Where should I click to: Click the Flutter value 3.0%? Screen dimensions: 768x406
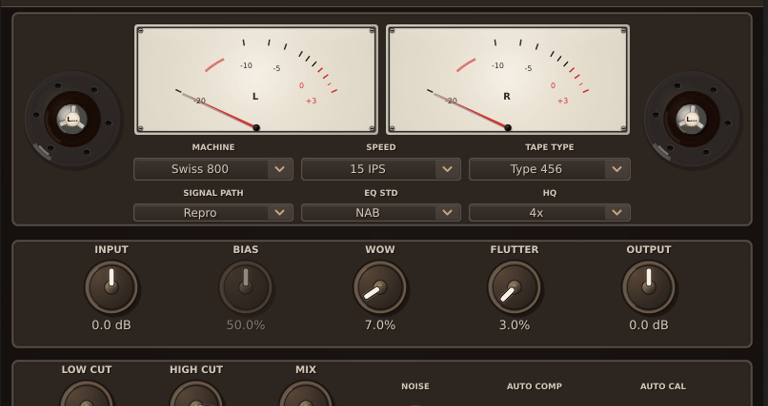point(514,325)
